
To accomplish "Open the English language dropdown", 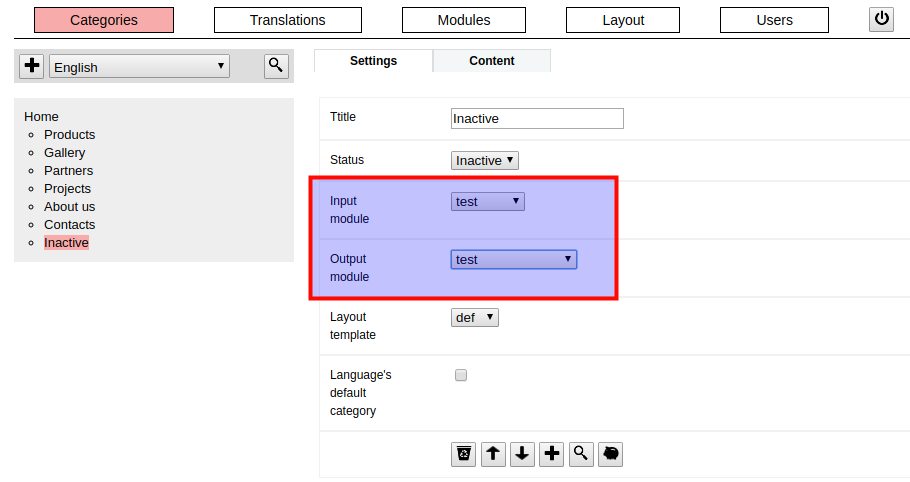I will click(x=139, y=66).
